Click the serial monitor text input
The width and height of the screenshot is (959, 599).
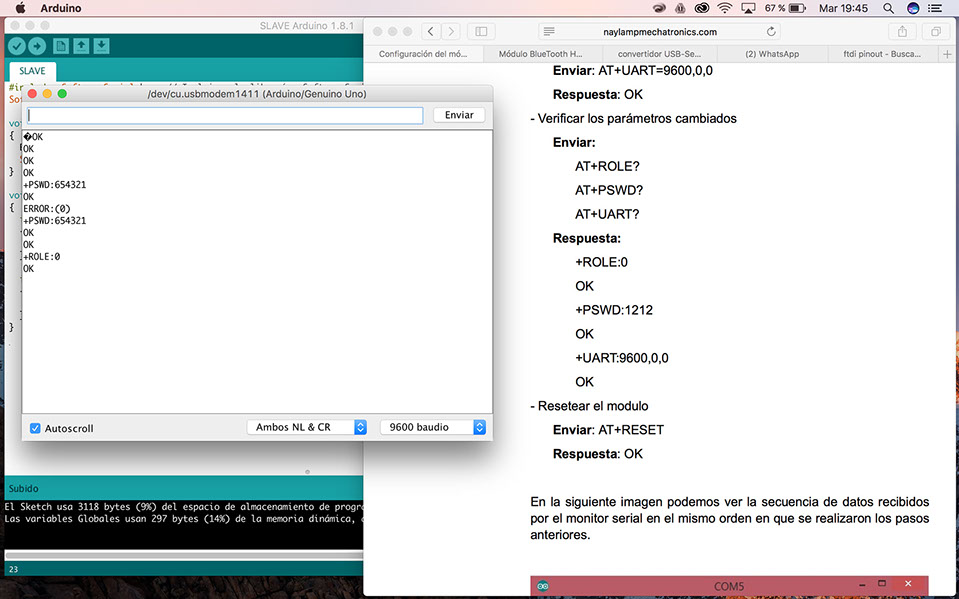(x=225, y=115)
